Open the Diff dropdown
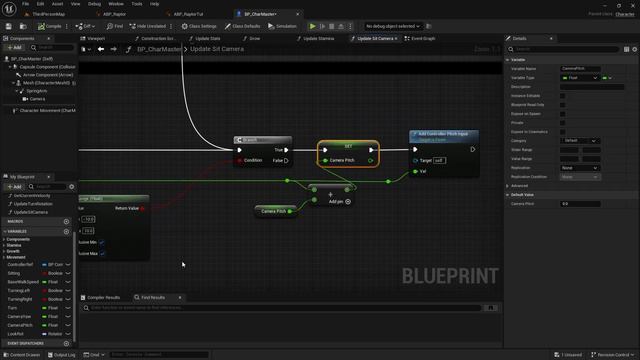The height and width of the screenshot is (360, 640). tap(85, 26)
